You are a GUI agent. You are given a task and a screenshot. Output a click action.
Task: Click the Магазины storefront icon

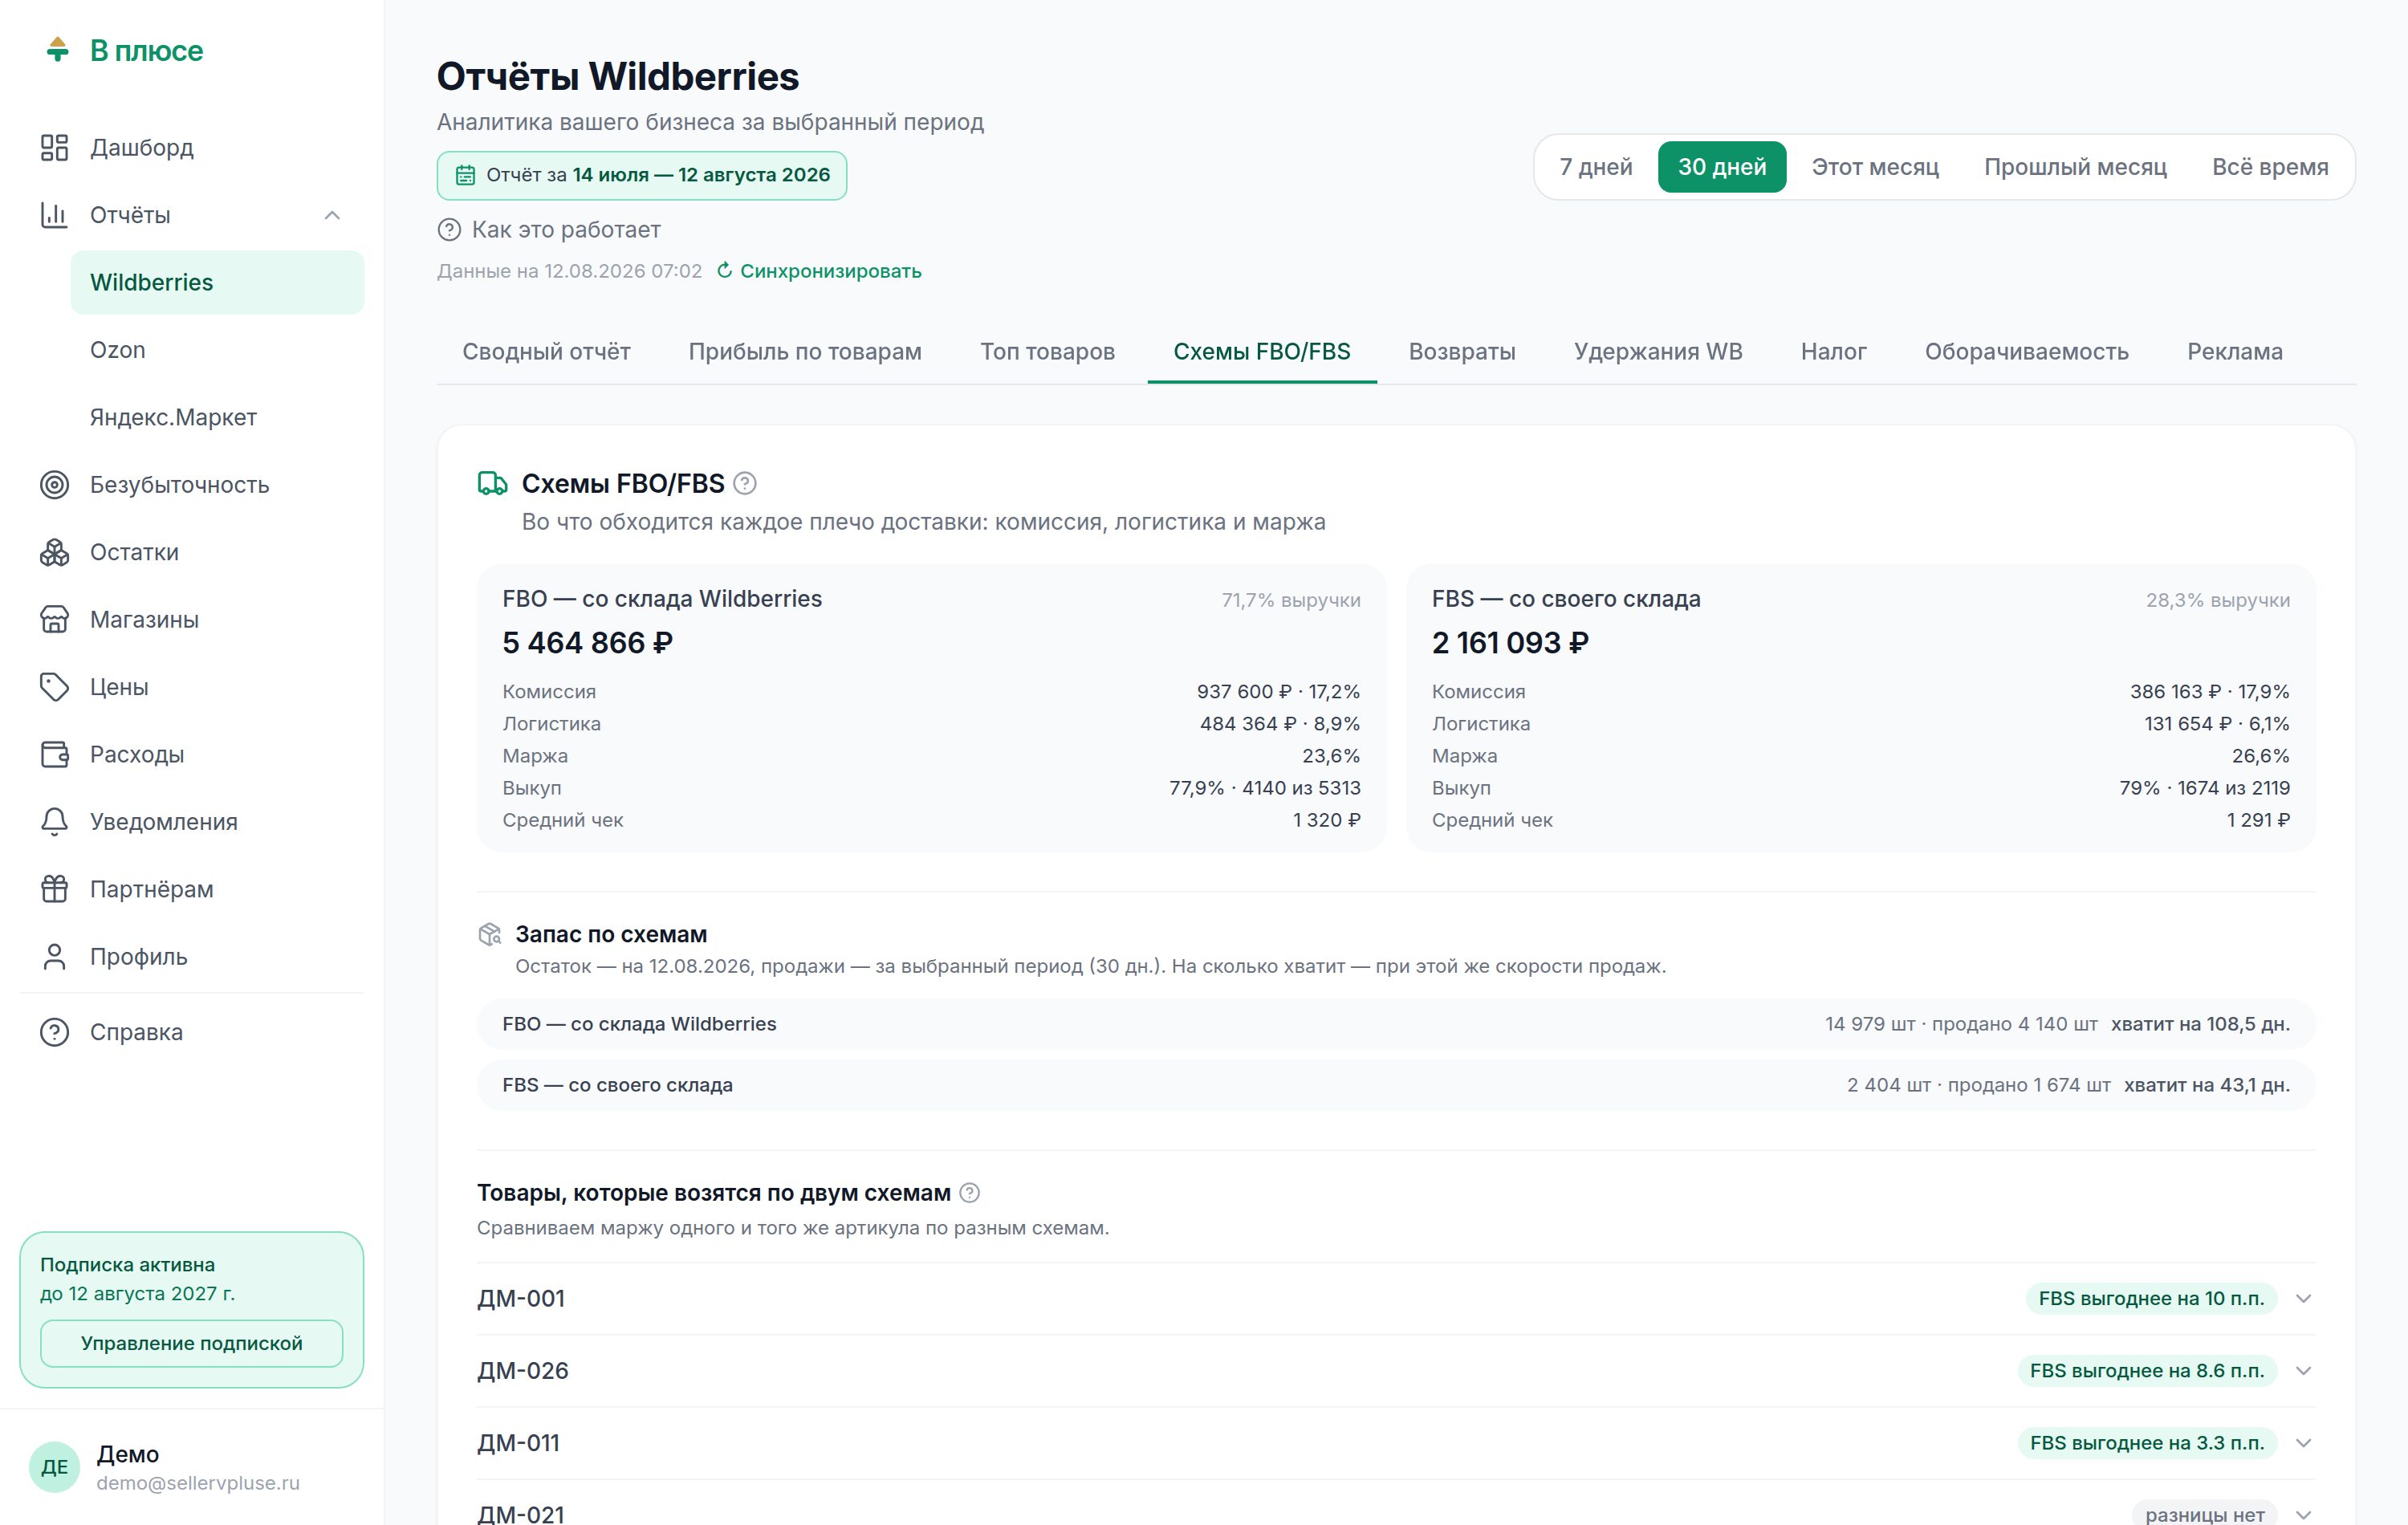54,620
